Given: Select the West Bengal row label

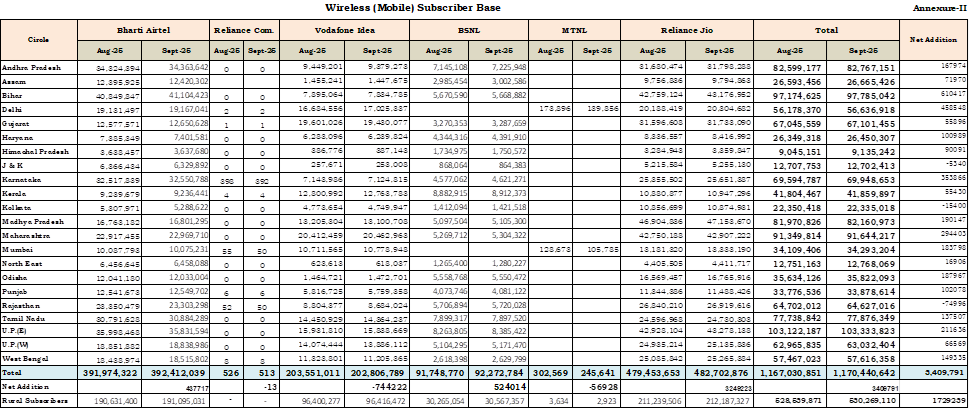Looking at the screenshot, I should coord(27,354).
